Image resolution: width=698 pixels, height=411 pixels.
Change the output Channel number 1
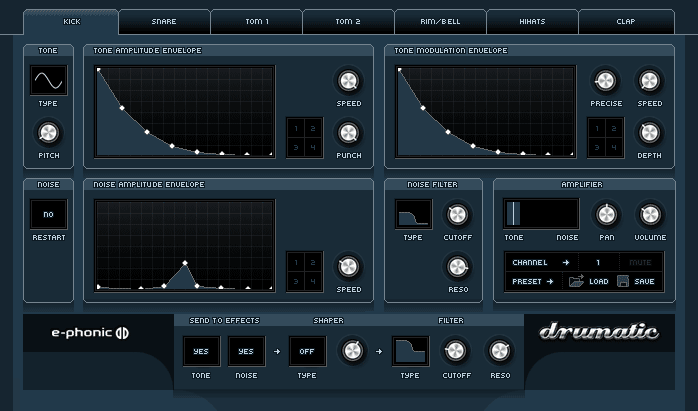(598, 262)
